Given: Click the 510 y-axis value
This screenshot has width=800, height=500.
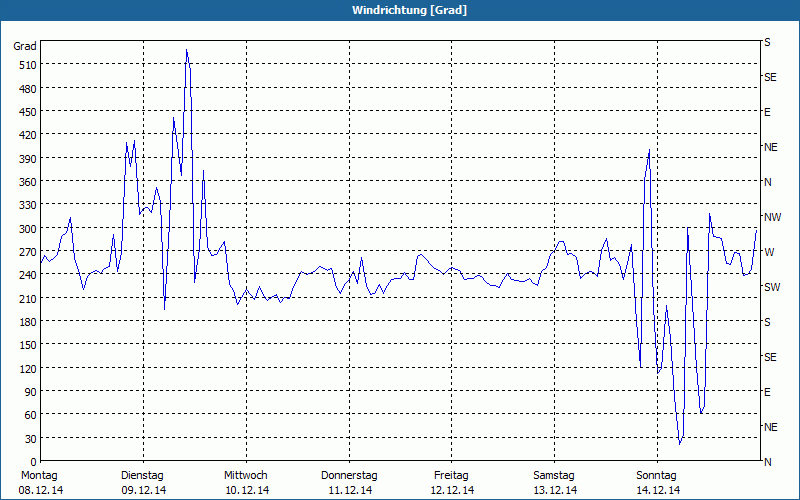Looking at the screenshot, I should coord(28,65).
